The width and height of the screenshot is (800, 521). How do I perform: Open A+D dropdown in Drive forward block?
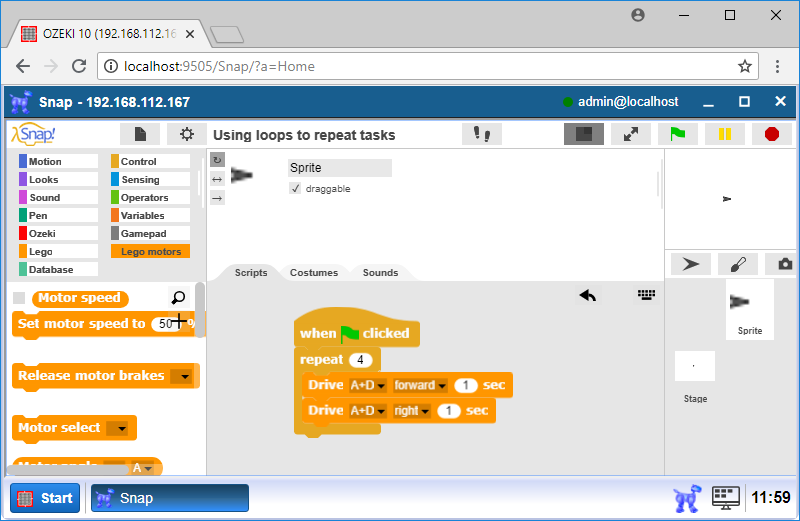[x=367, y=385]
